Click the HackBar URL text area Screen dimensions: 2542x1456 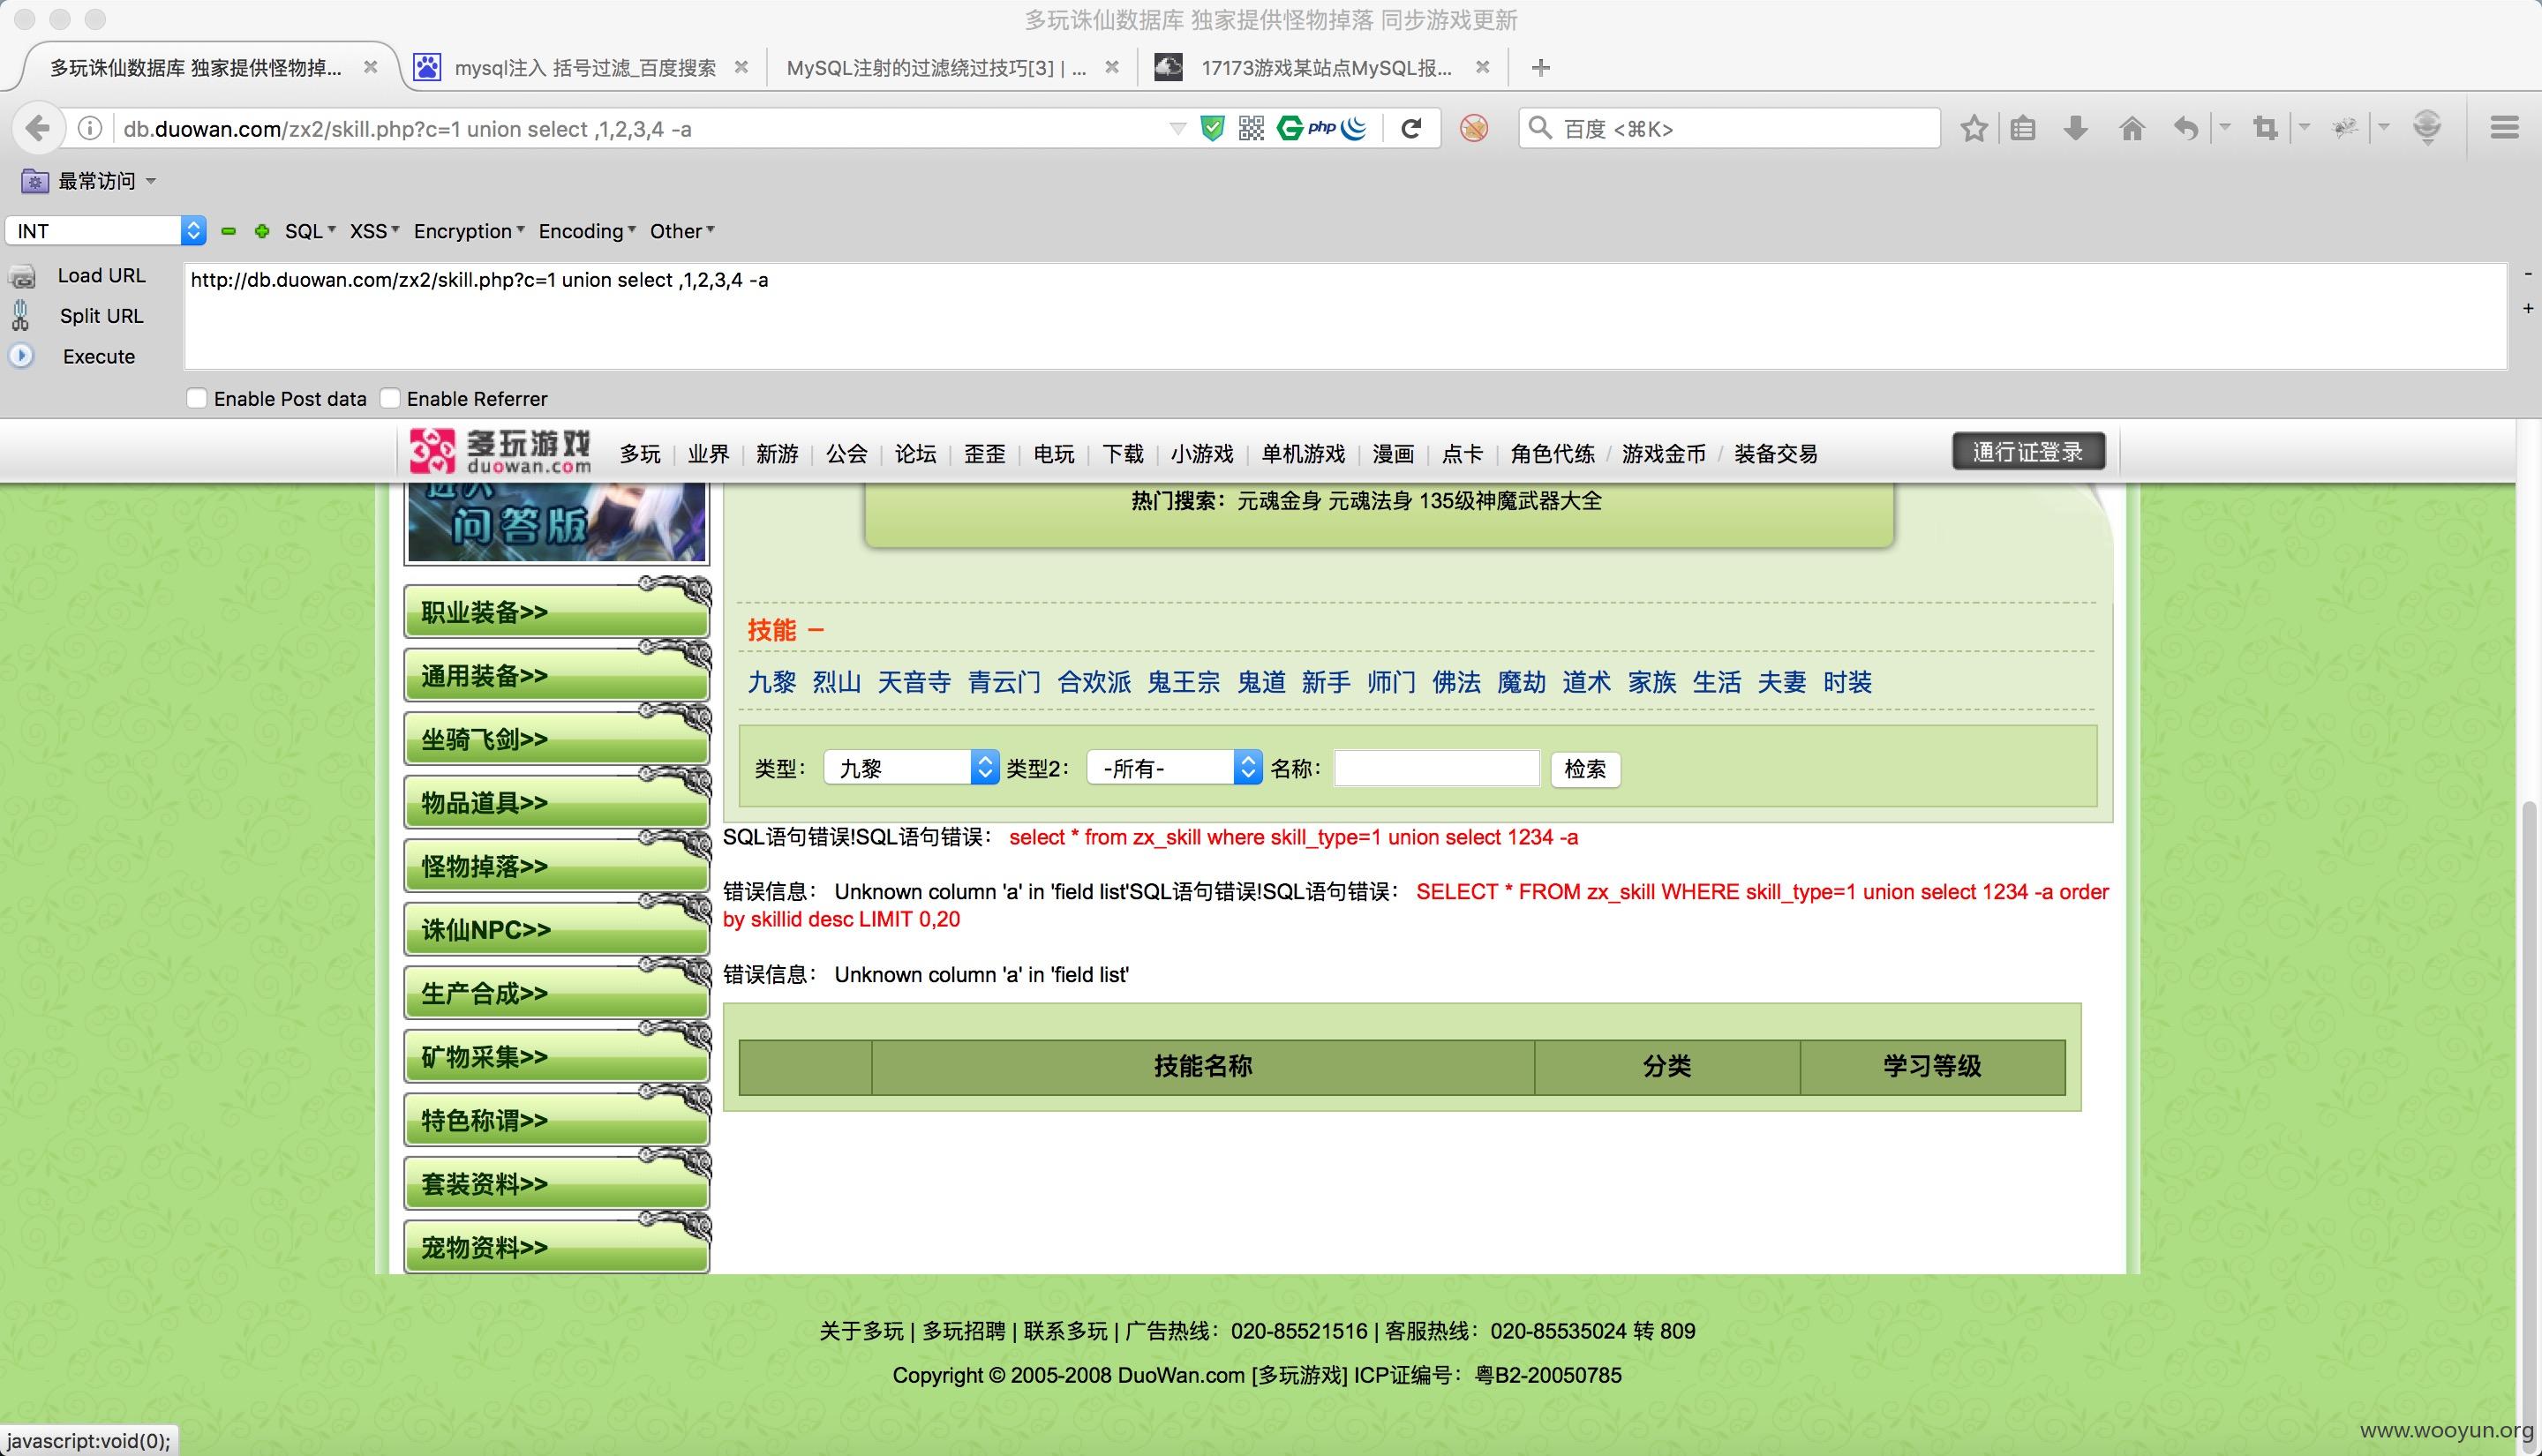1345,316
